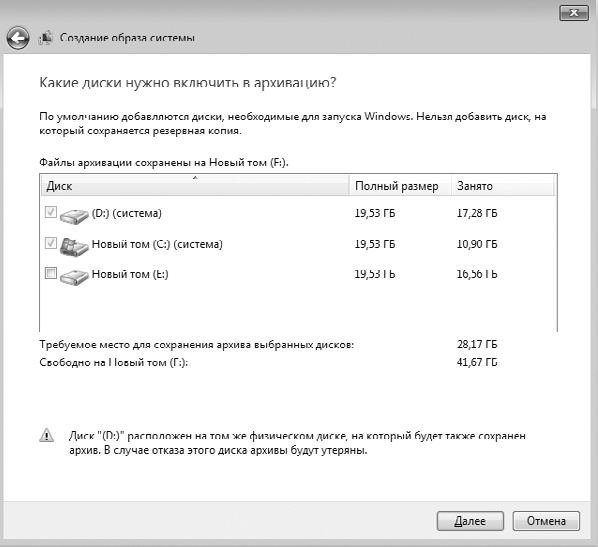Close the dialog with the X button
The height and width of the screenshot is (547, 598).
[574, 13]
